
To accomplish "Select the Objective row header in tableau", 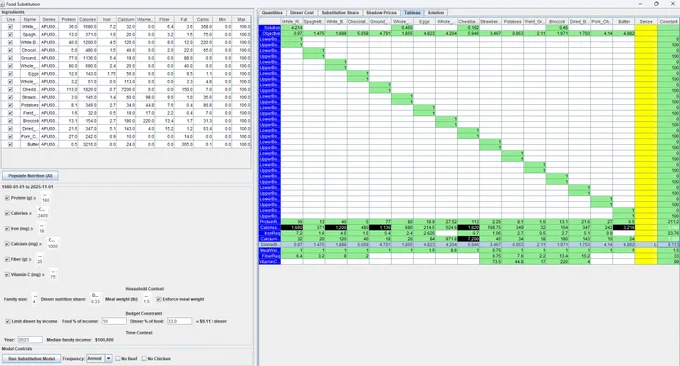I will (270, 33).
